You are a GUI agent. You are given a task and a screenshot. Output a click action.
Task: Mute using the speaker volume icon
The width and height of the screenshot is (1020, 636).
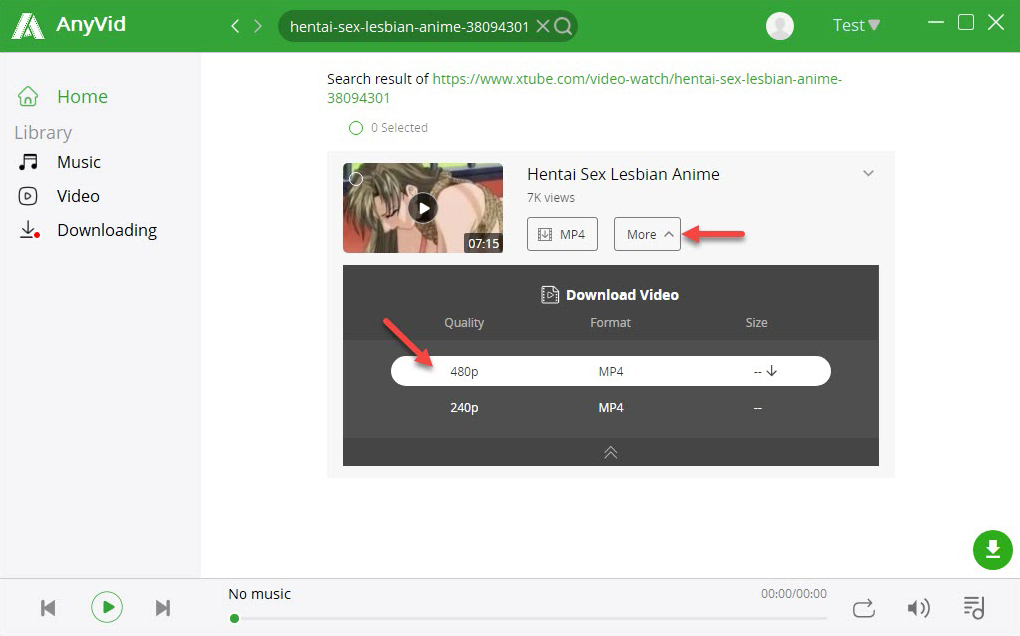[919, 608]
